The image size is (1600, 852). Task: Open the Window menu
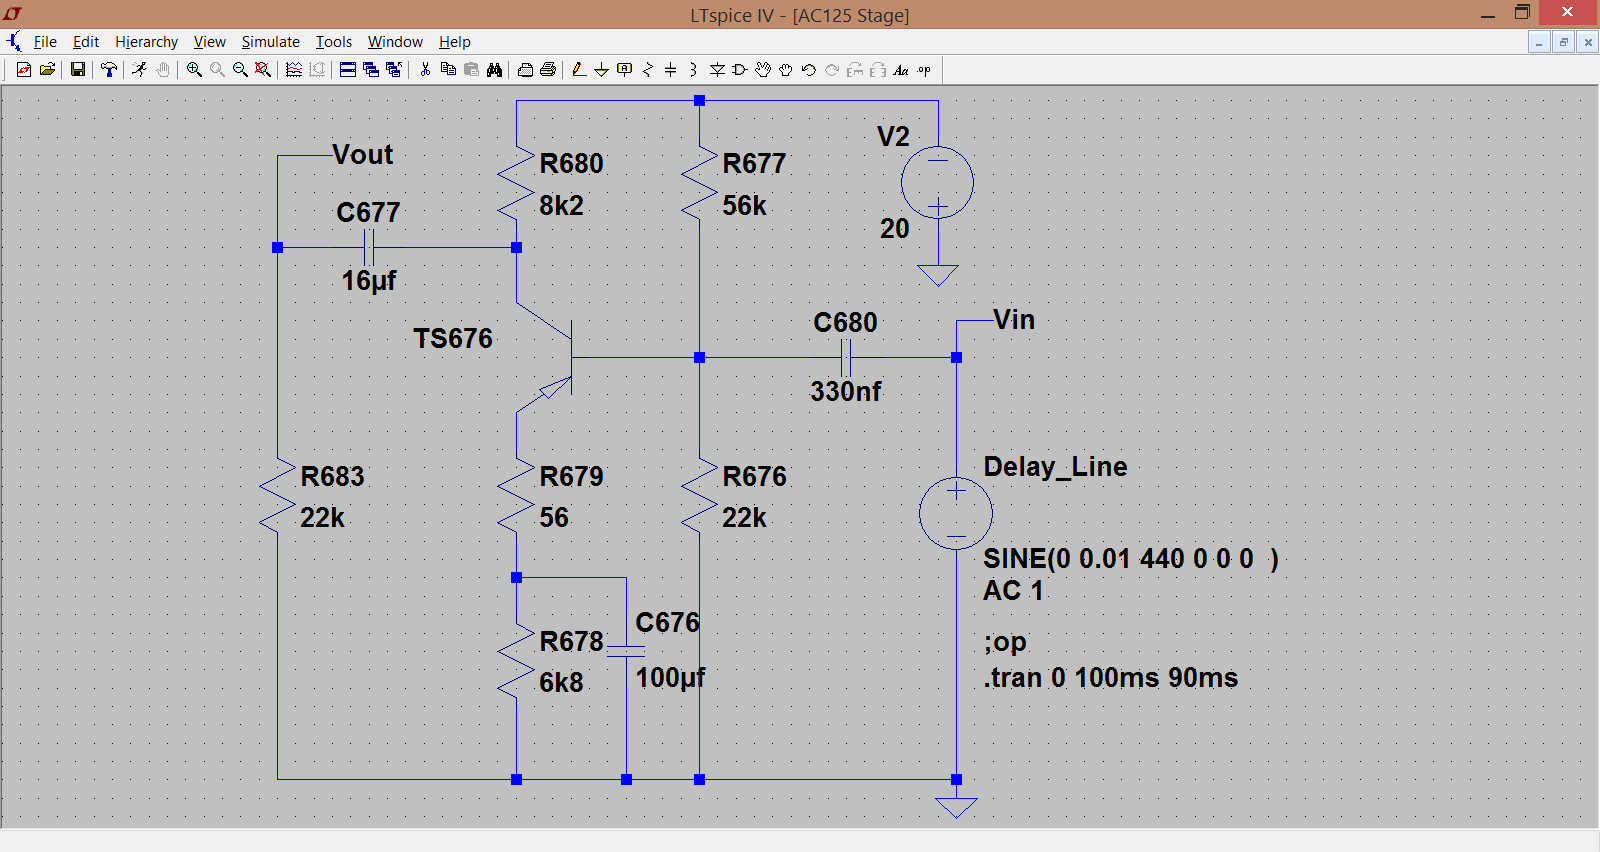click(395, 41)
